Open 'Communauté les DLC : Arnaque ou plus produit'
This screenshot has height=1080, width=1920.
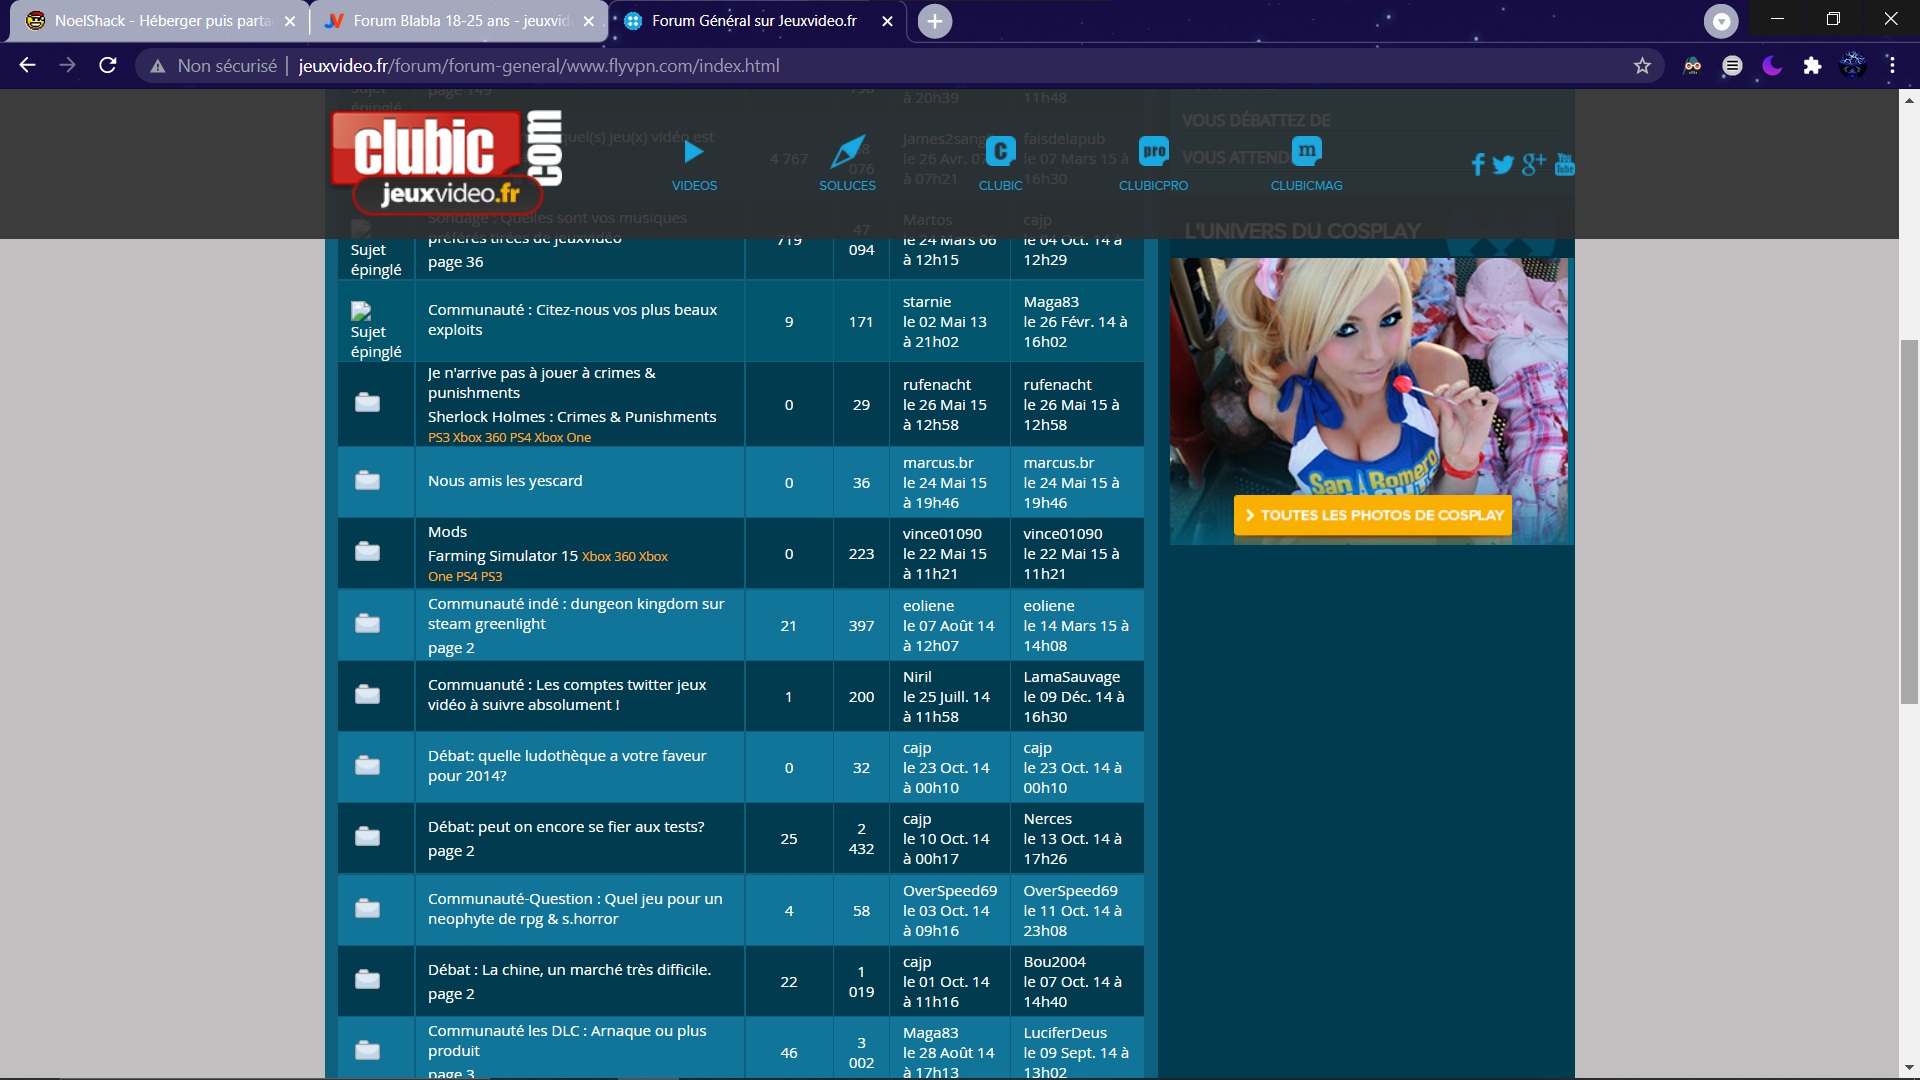pyautogui.click(x=567, y=1041)
